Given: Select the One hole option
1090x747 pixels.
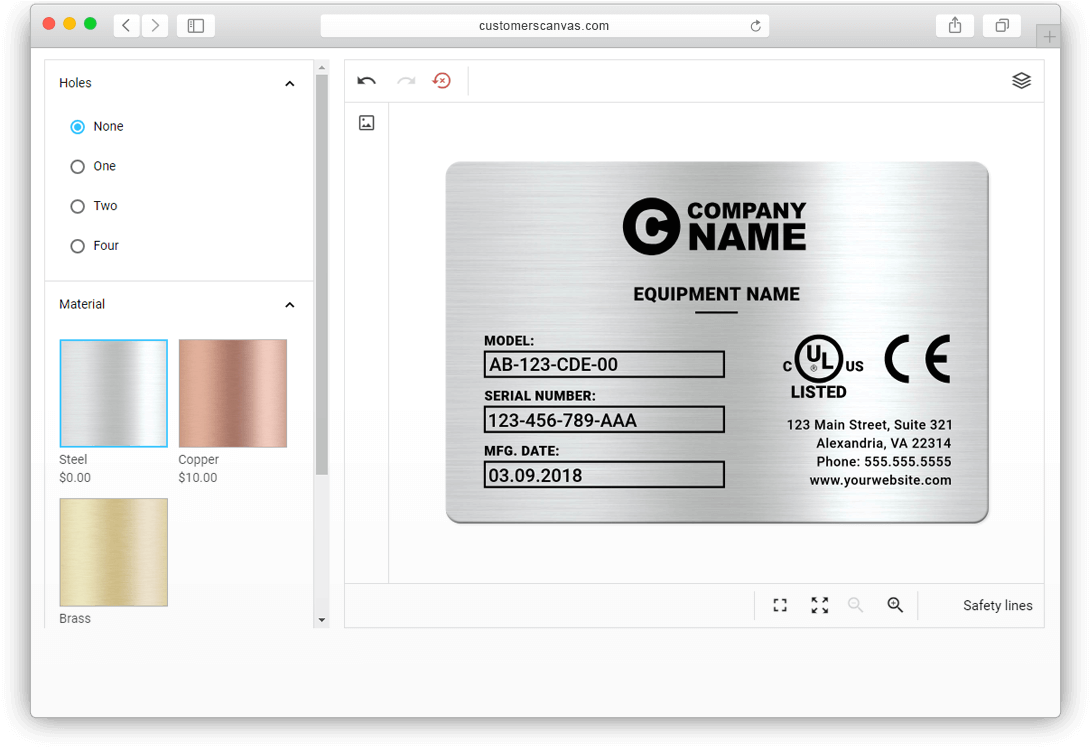Looking at the screenshot, I should click(77, 167).
